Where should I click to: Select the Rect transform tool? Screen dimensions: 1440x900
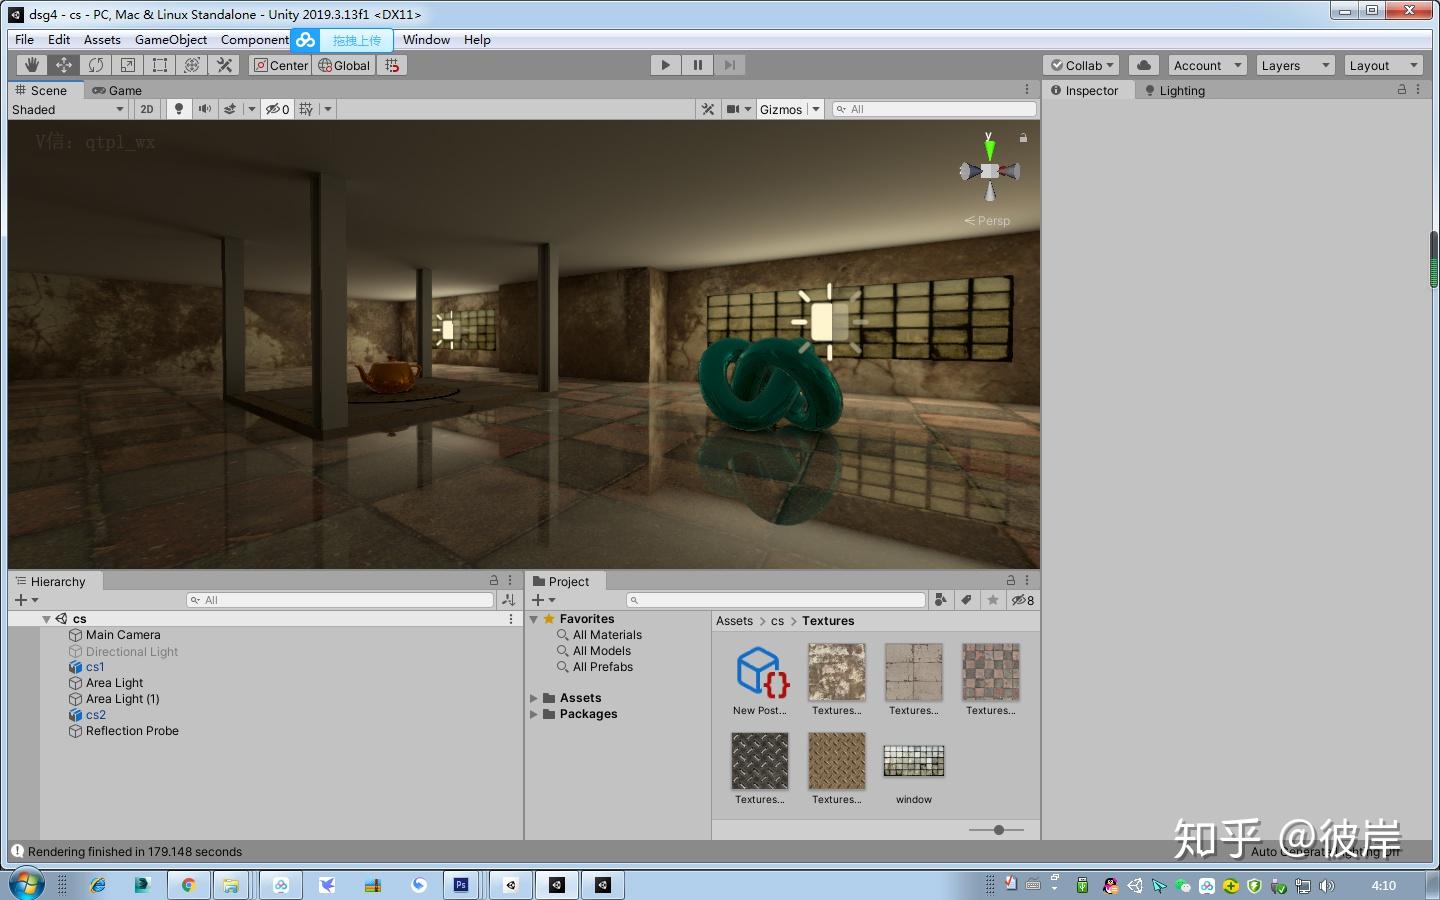pyautogui.click(x=159, y=64)
